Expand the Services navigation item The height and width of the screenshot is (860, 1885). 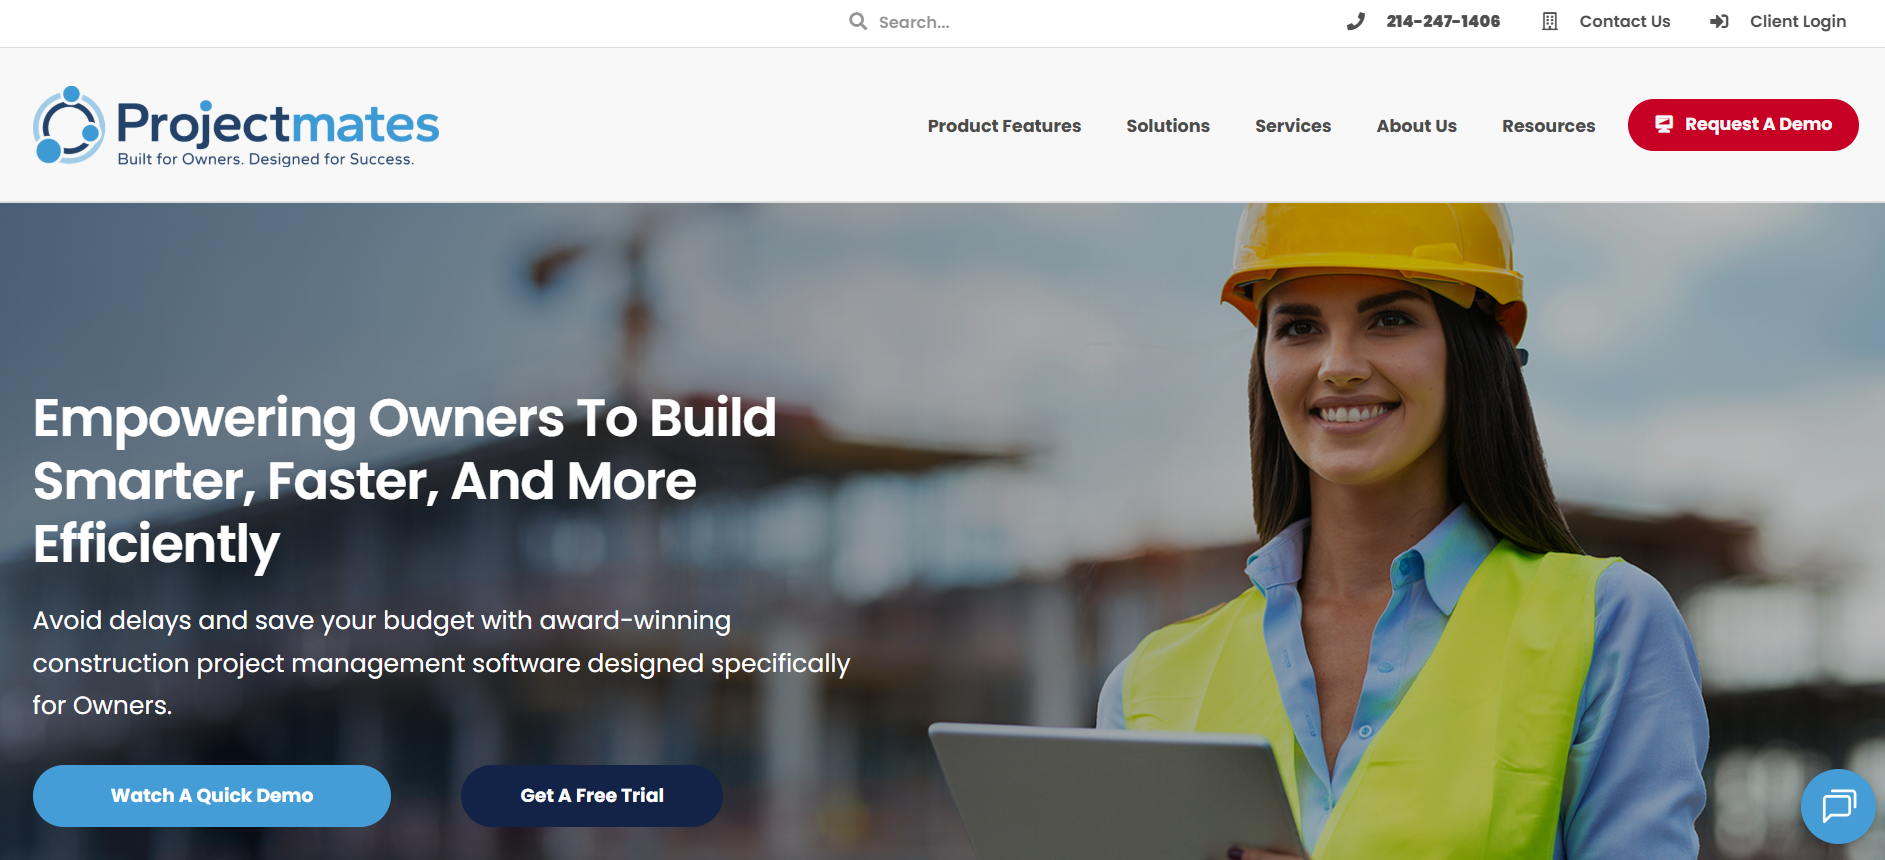click(x=1293, y=125)
